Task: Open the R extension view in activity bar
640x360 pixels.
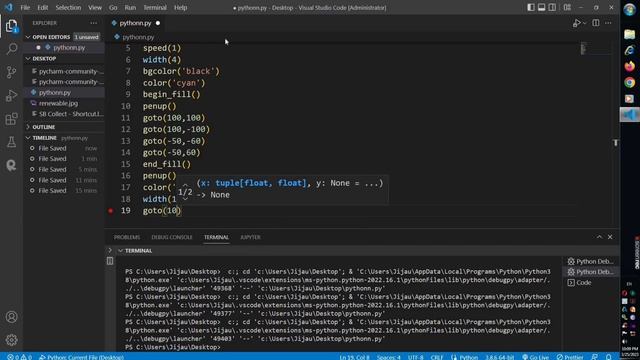Action: coord(11,165)
